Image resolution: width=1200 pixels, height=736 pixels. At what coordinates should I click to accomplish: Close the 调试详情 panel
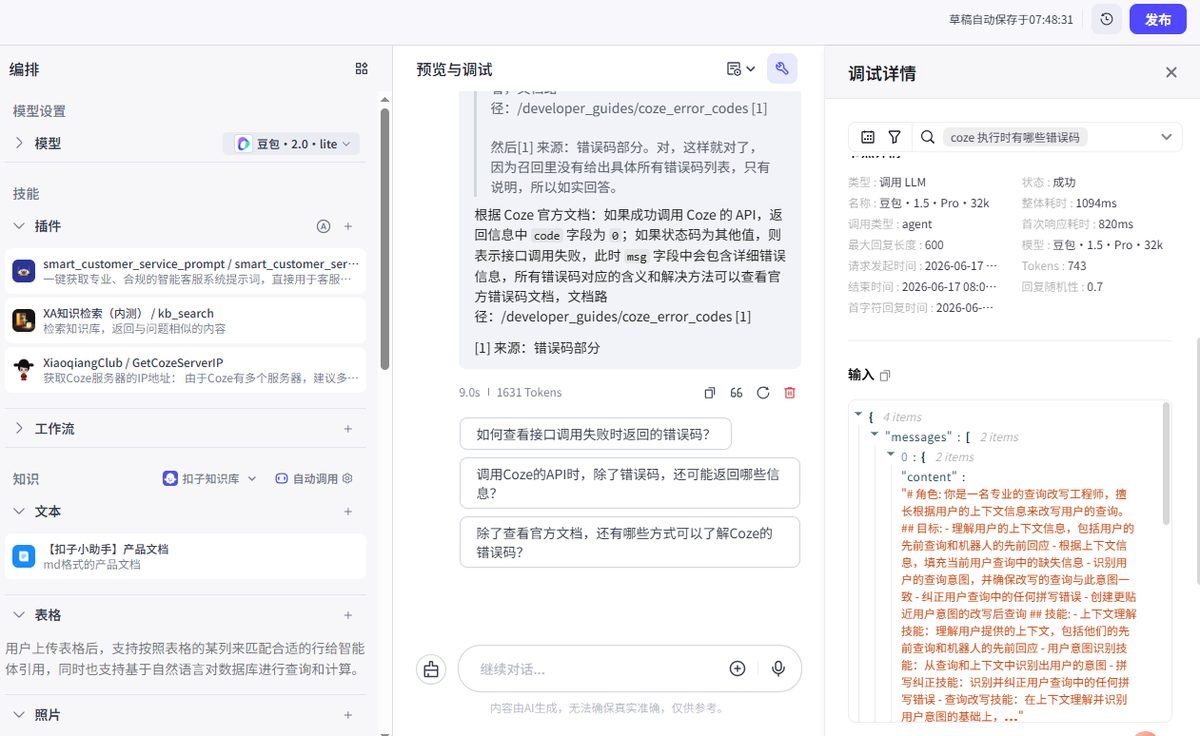[1171, 72]
